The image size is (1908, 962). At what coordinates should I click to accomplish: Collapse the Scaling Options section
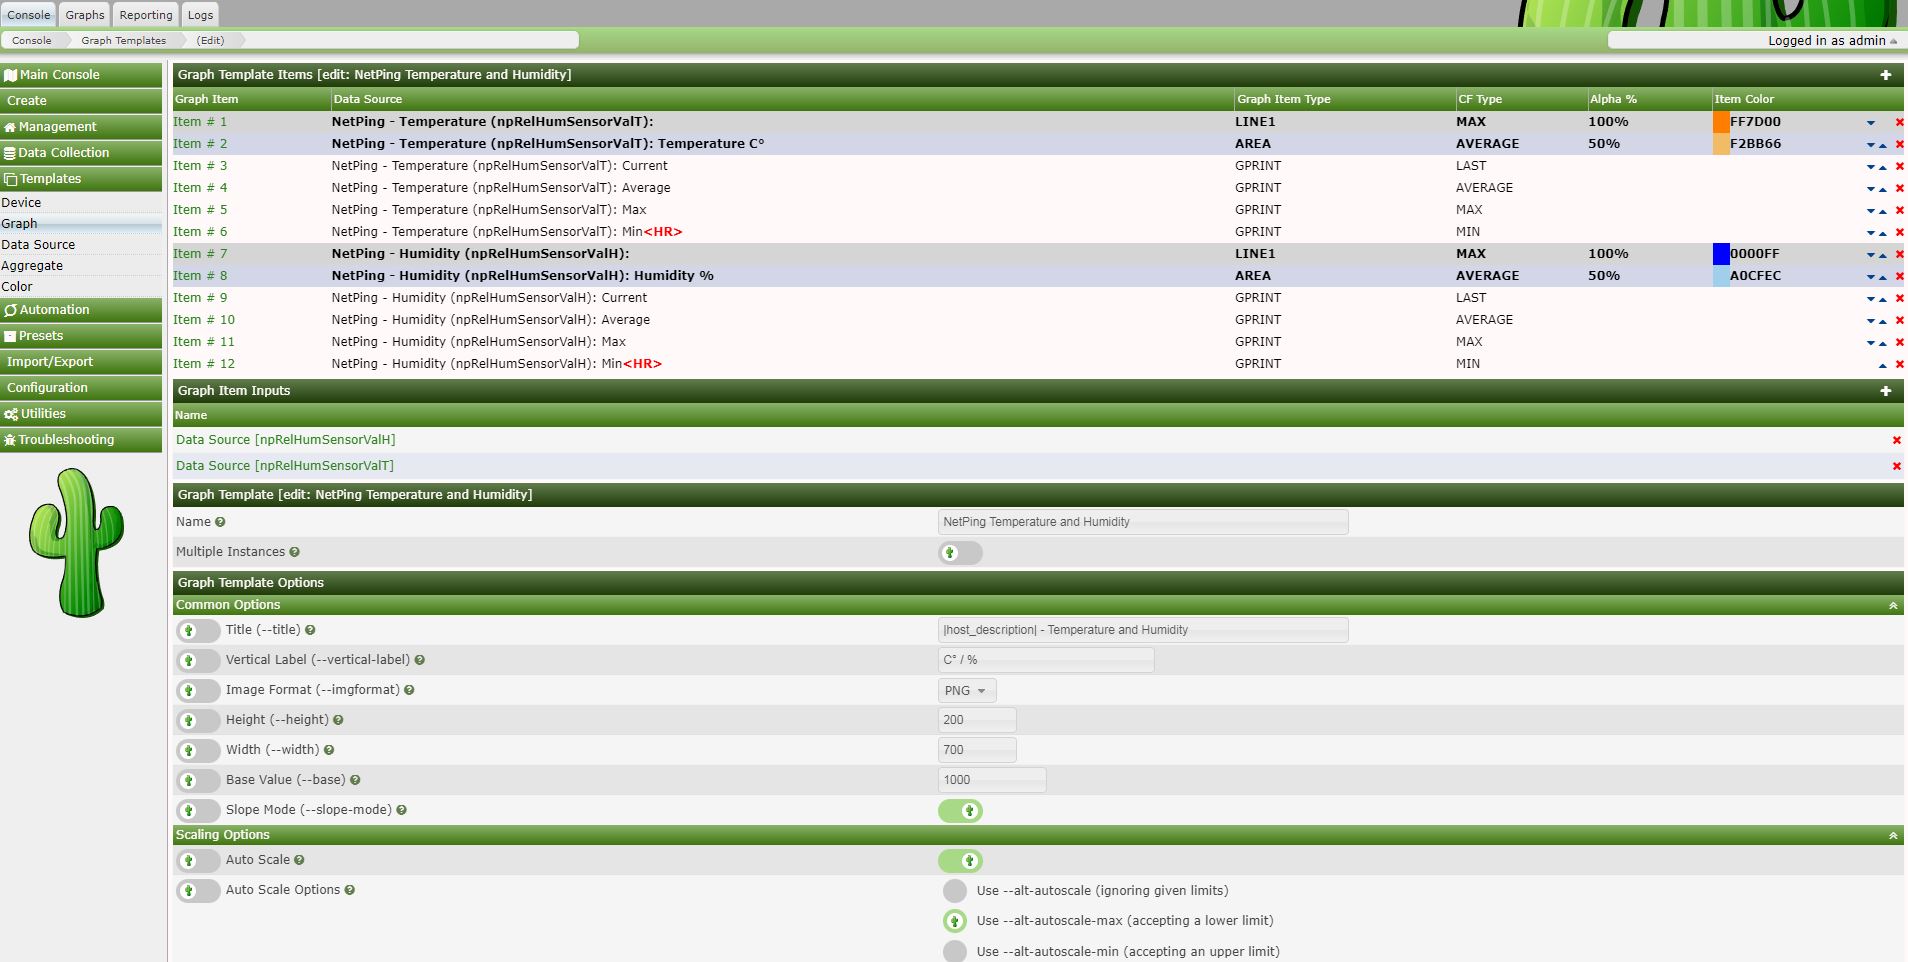(1892, 836)
